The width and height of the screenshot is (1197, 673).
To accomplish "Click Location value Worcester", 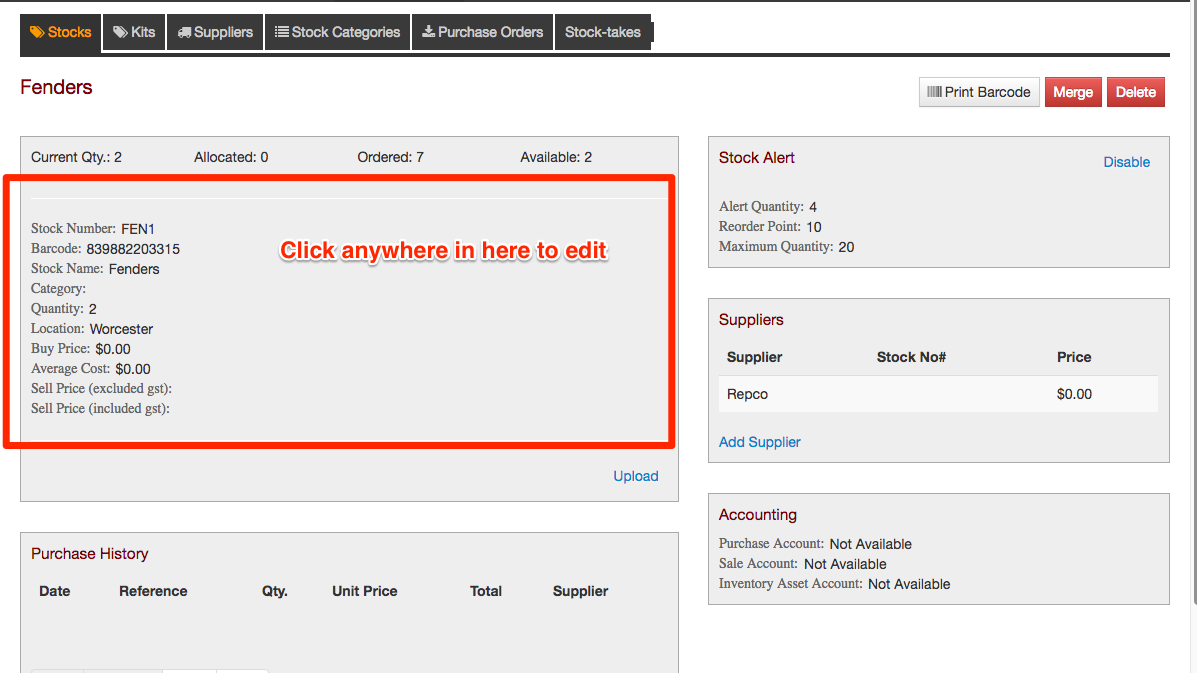I will click(121, 329).
